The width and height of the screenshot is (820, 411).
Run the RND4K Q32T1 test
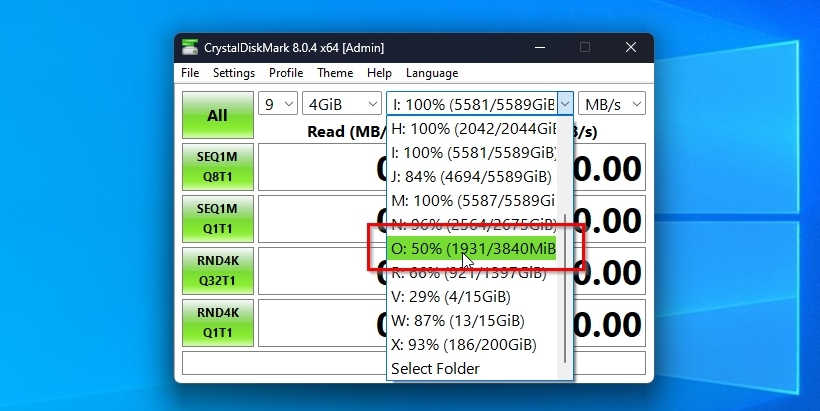(x=218, y=270)
